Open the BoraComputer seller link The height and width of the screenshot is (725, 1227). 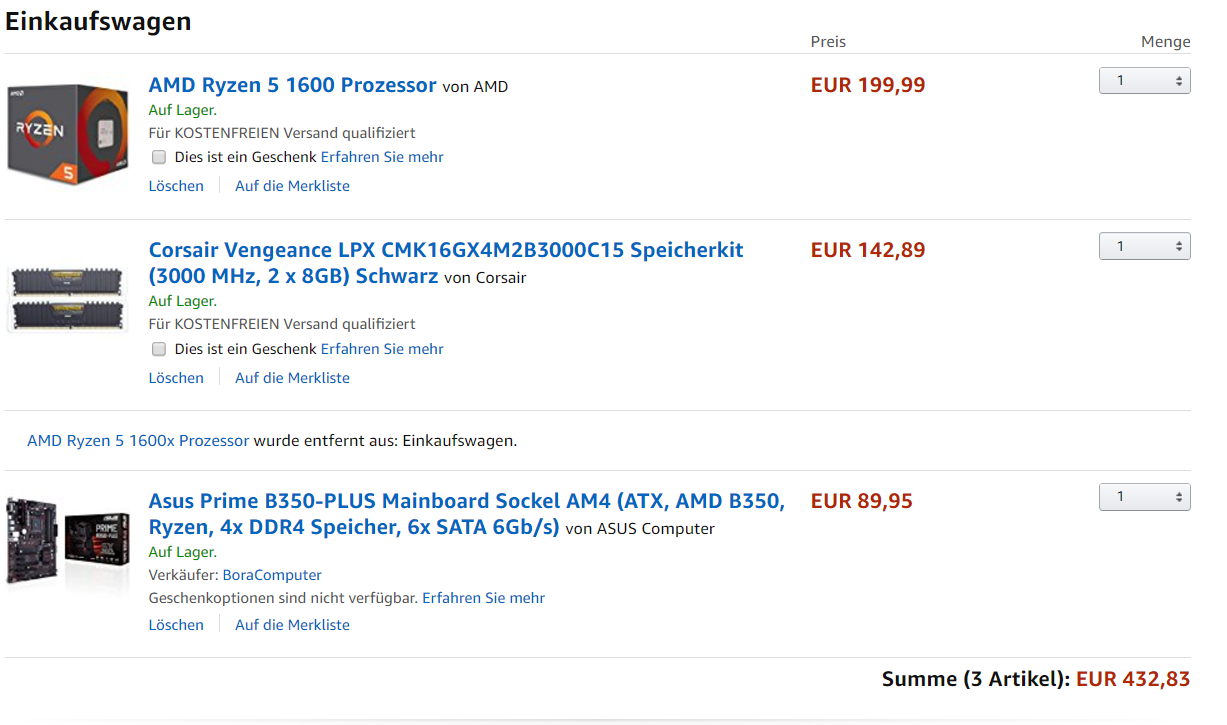point(272,575)
